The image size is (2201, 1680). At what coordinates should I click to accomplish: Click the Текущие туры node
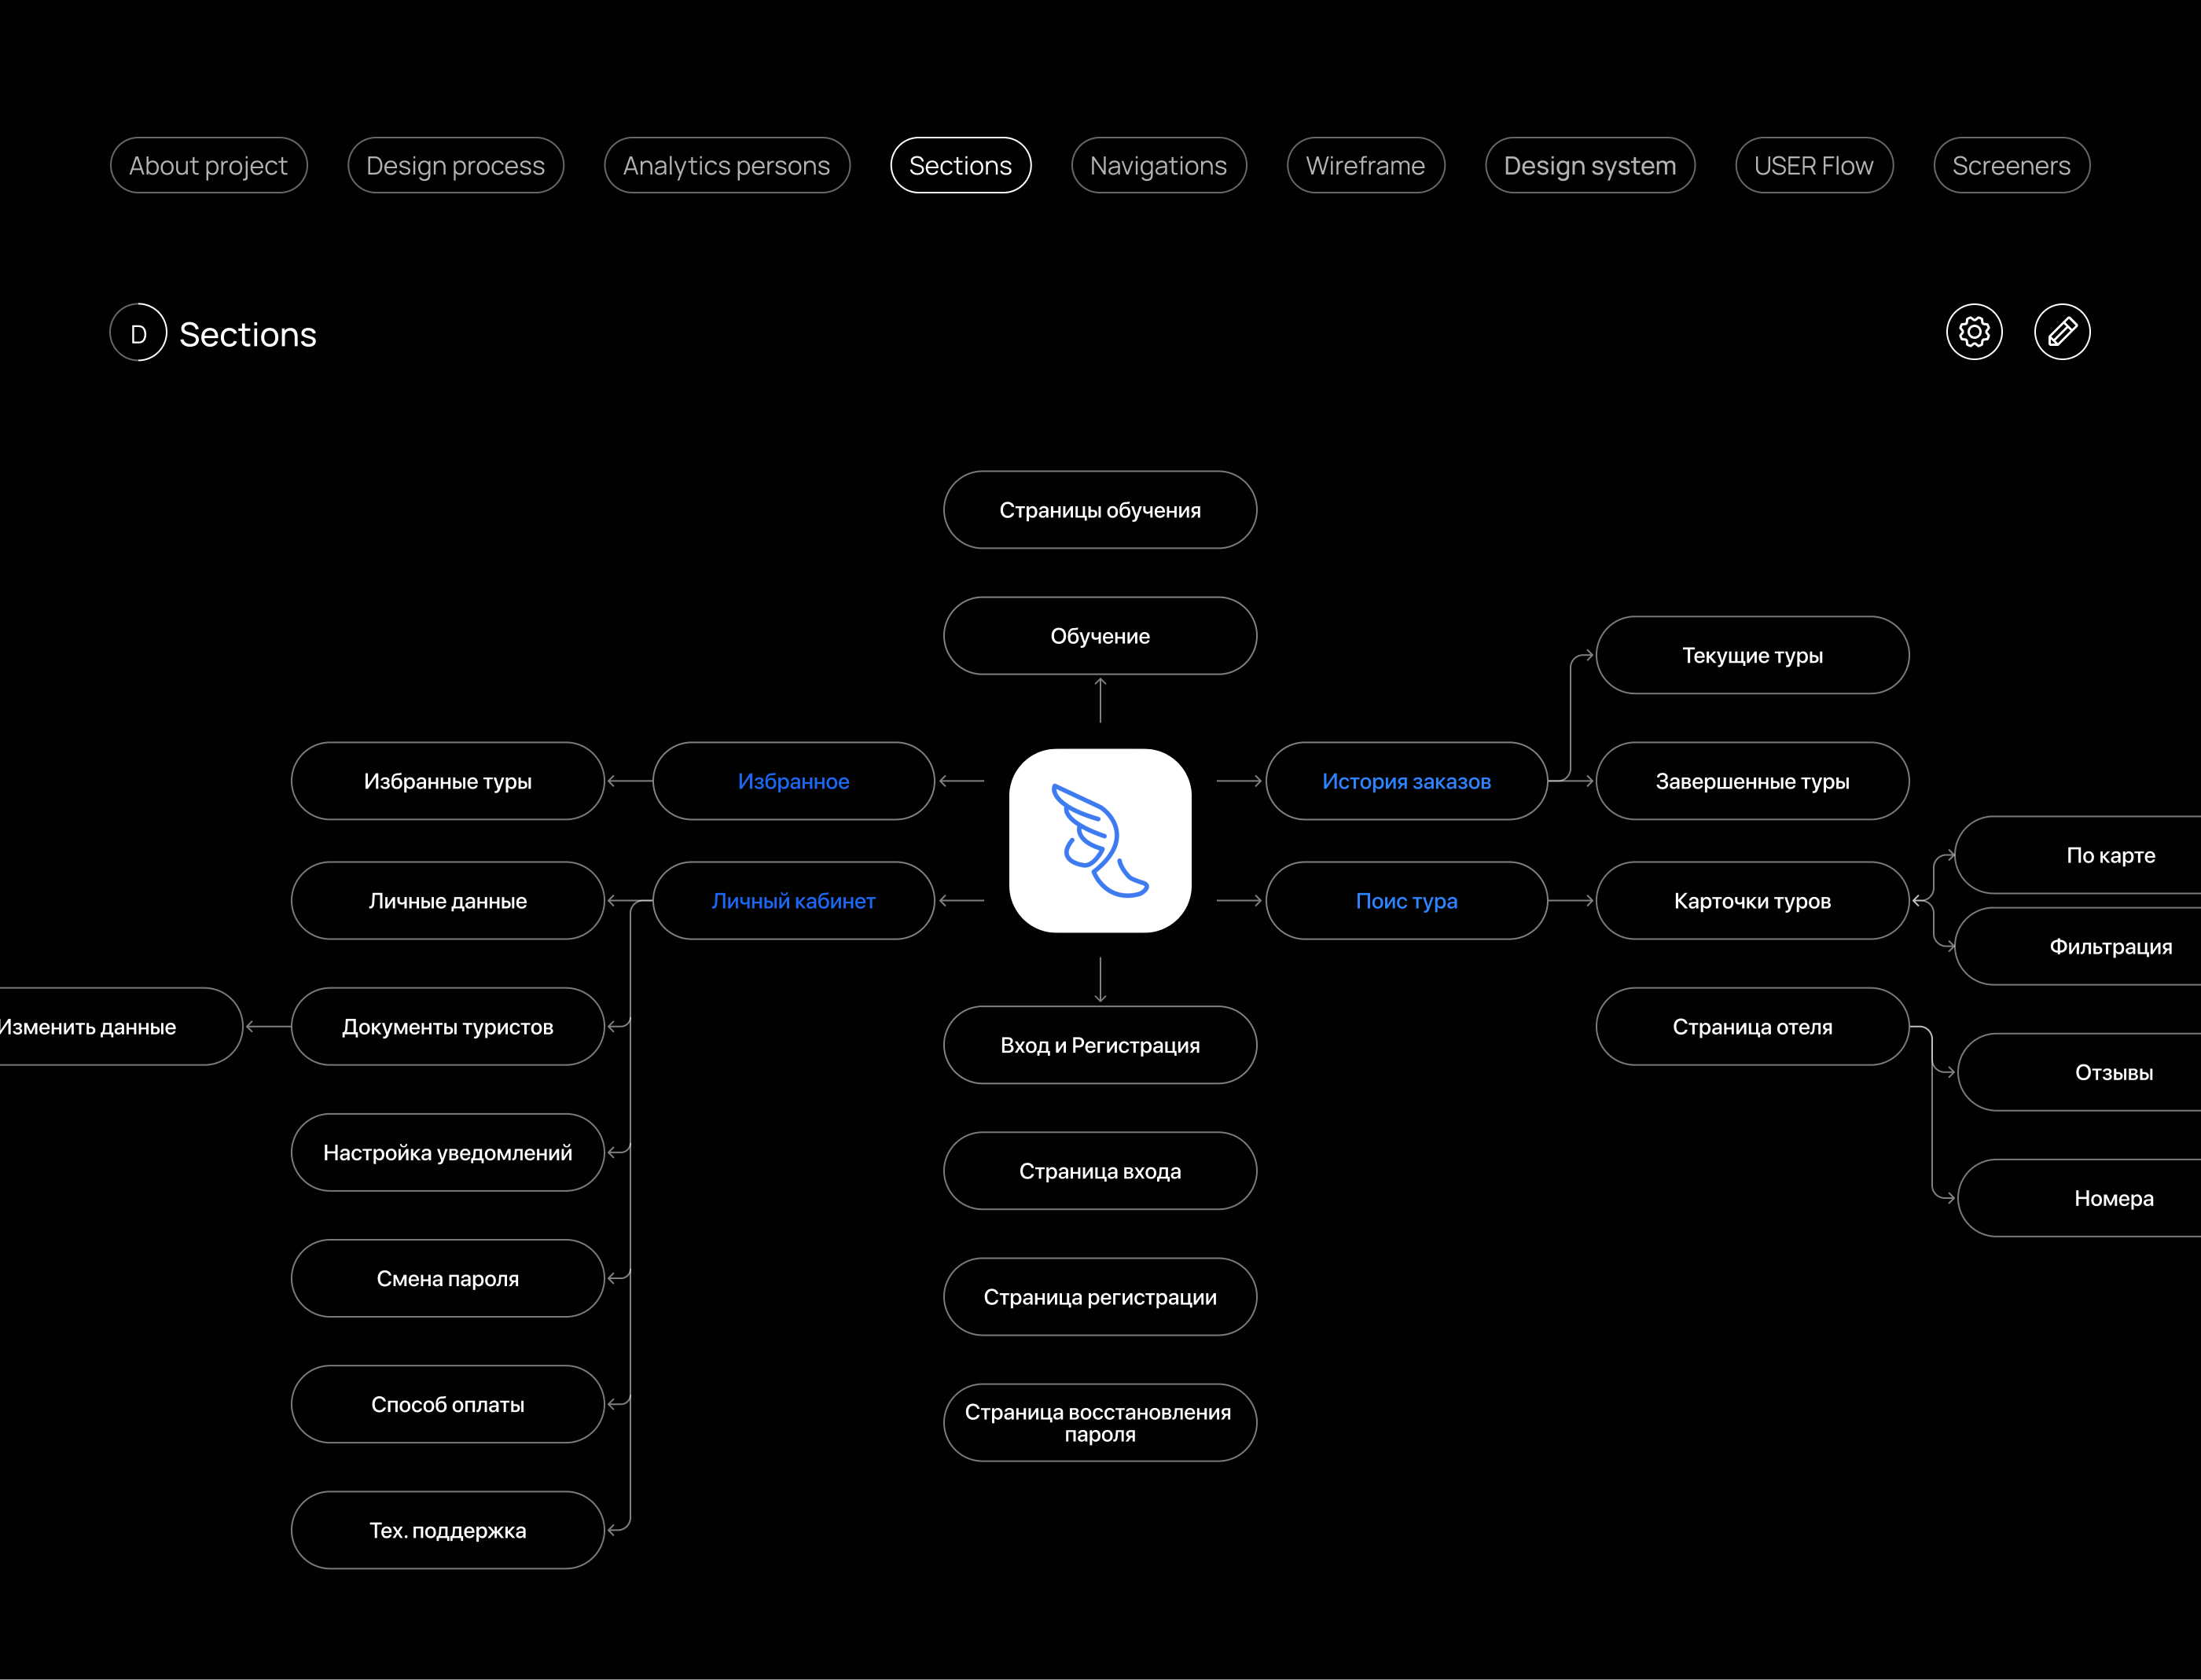tap(1752, 655)
